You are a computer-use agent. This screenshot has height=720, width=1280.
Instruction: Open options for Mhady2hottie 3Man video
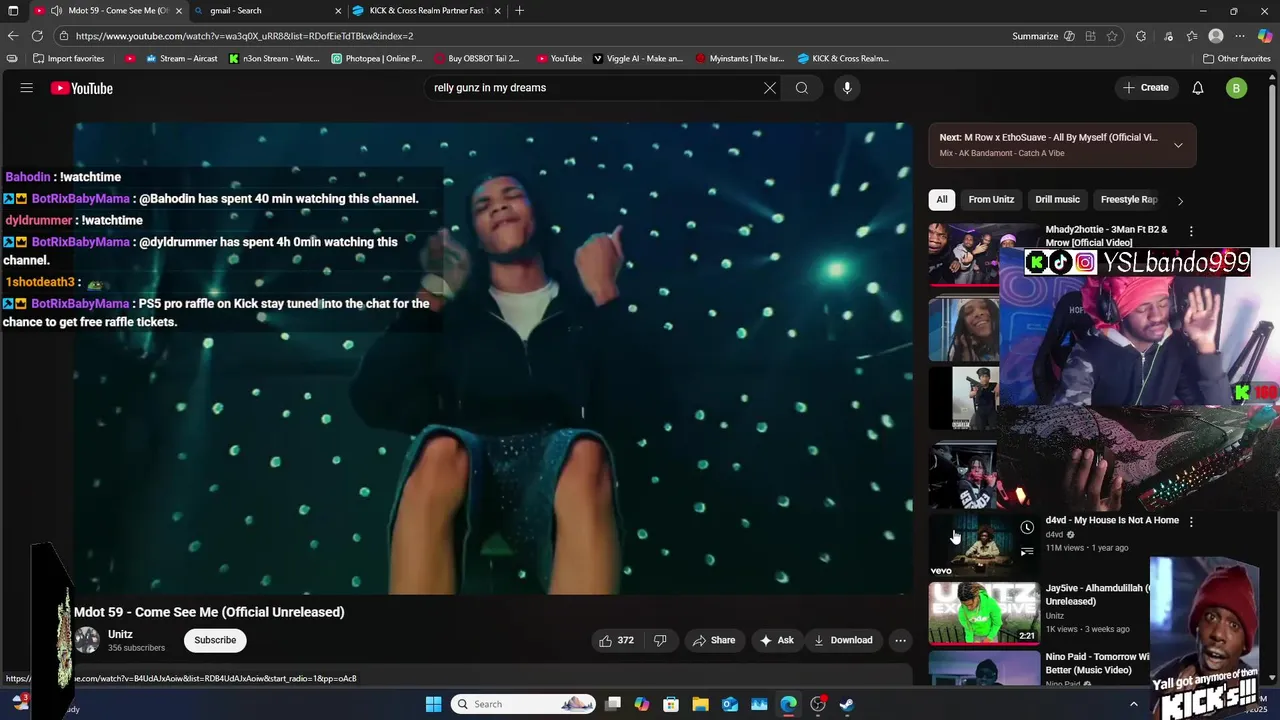pos(1191,231)
